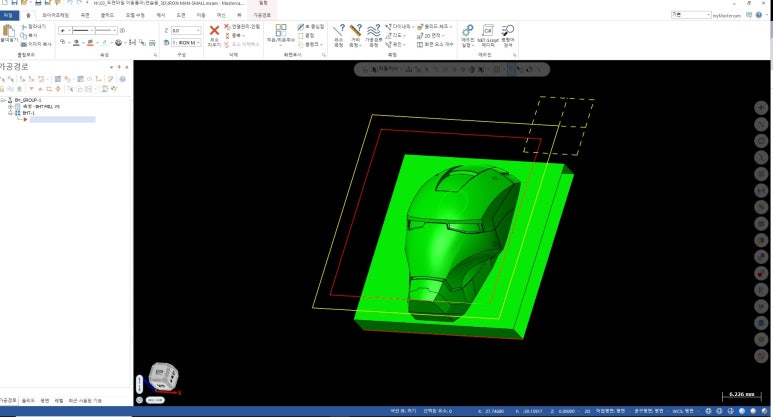The image size is (773, 417).
Task: Collapse the BHT-1 toolpath group node
Action: coord(10,113)
